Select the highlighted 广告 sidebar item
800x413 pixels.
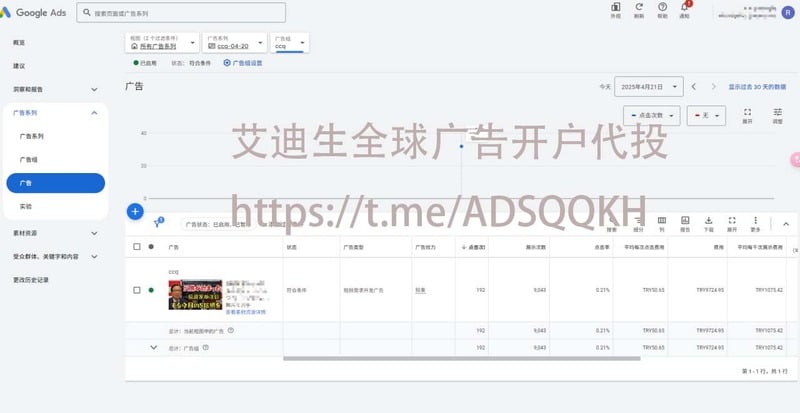tap(56, 183)
